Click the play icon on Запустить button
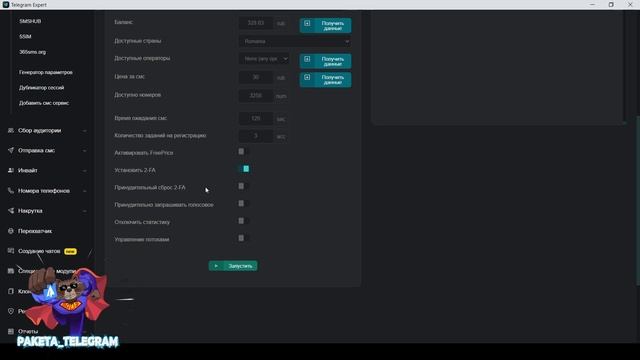The width and height of the screenshot is (640, 360). [216, 266]
